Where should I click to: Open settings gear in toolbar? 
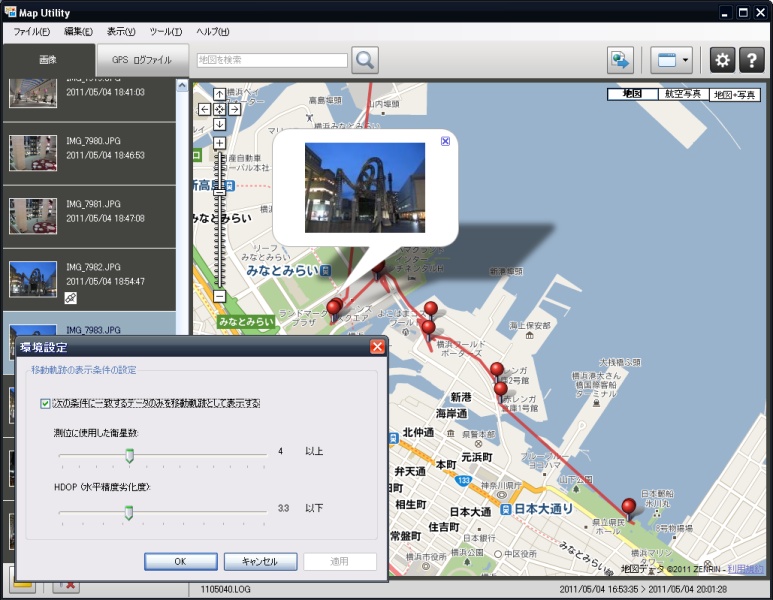722,60
